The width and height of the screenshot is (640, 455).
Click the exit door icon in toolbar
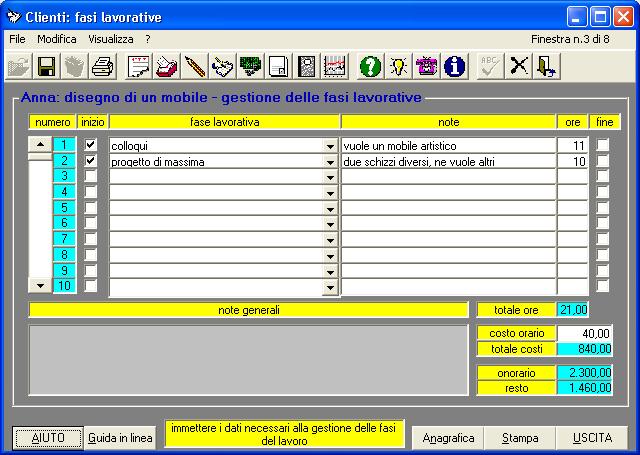point(547,66)
